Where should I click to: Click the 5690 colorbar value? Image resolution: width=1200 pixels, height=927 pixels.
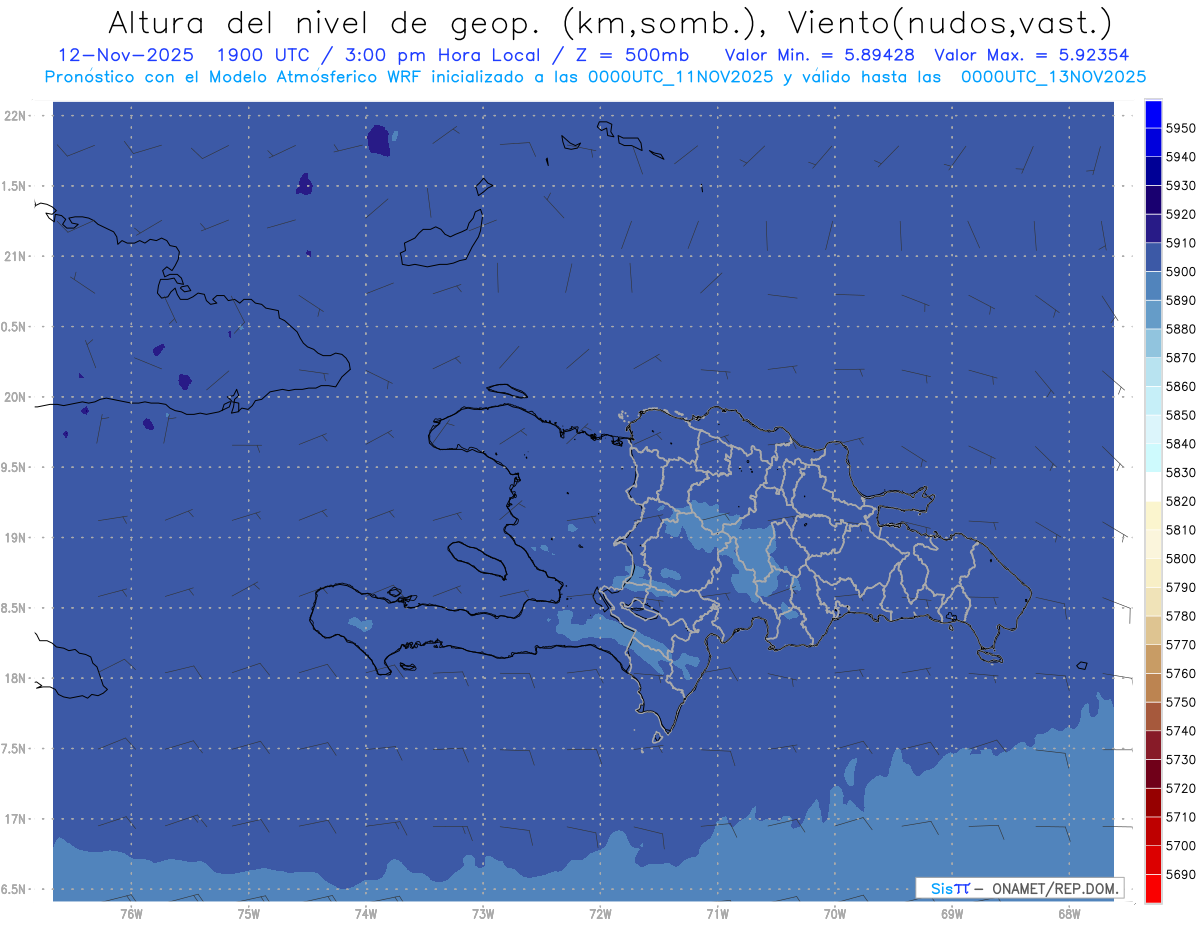[x=1181, y=874]
